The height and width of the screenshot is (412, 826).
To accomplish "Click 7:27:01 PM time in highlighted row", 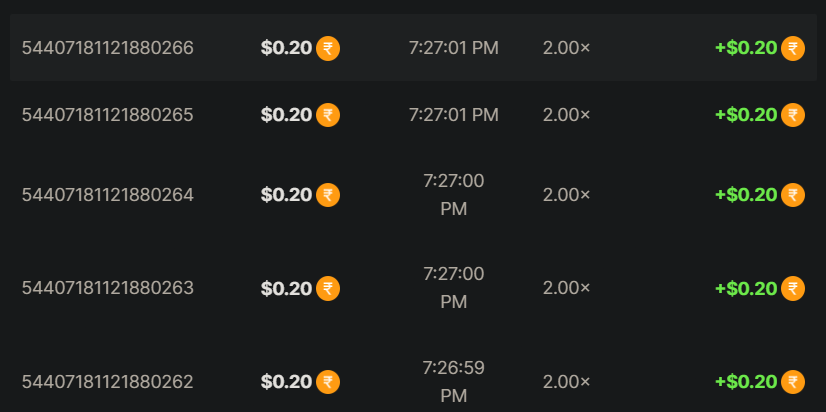I will pos(453,48).
